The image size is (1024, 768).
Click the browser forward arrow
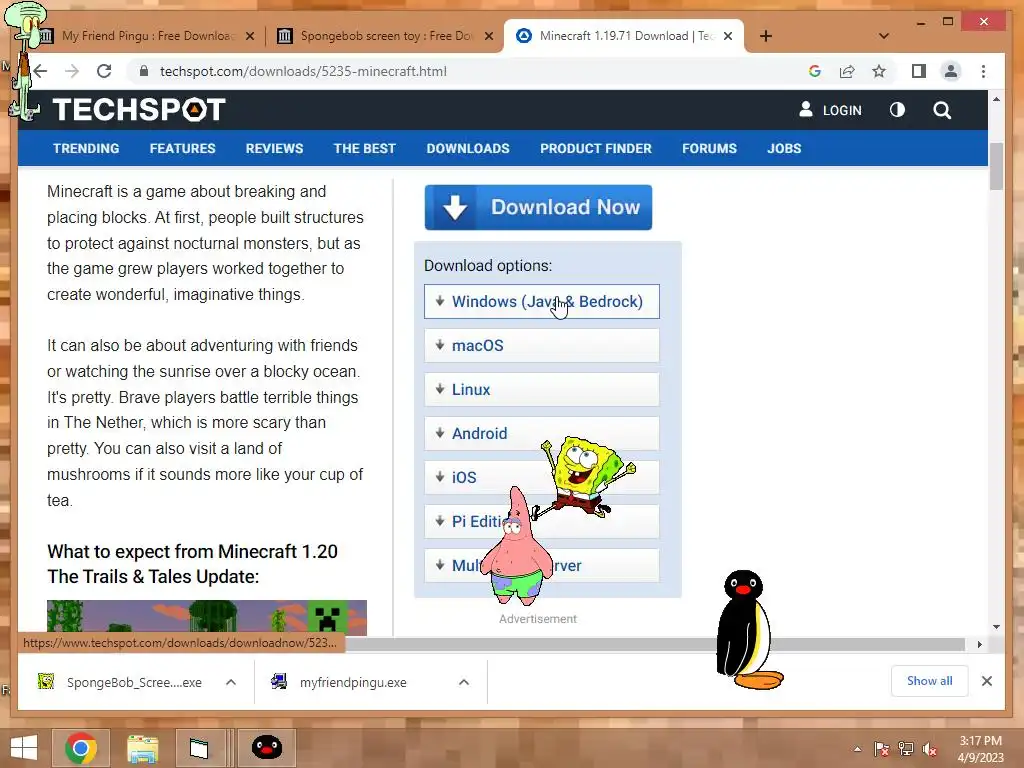[x=72, y=71]
